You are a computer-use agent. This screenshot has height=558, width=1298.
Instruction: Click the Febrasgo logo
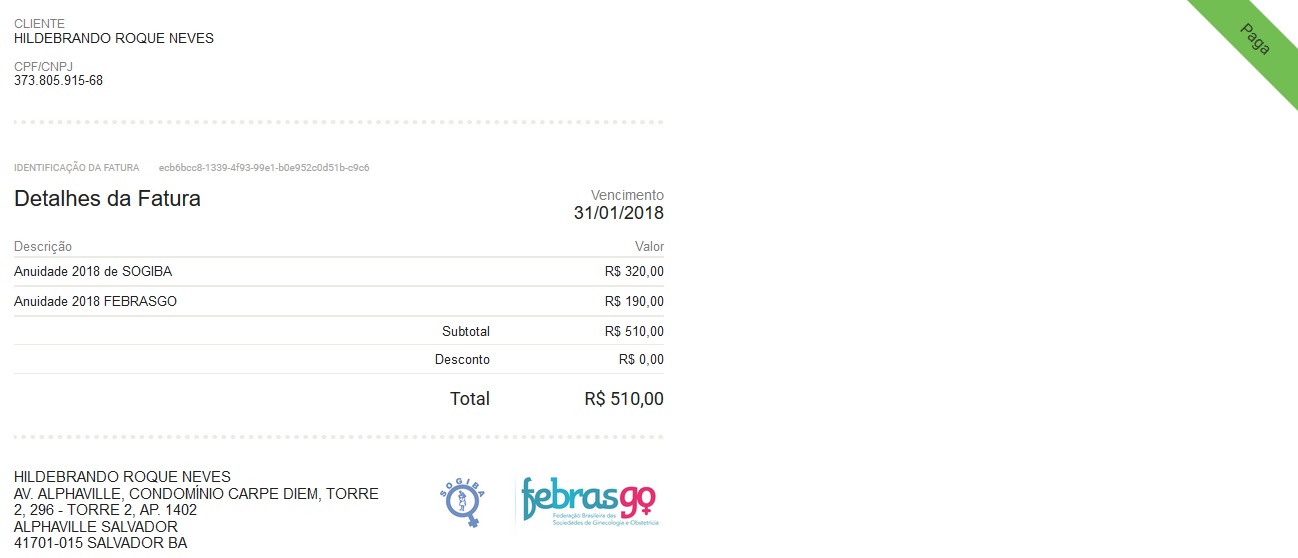[x=589, y=500]
